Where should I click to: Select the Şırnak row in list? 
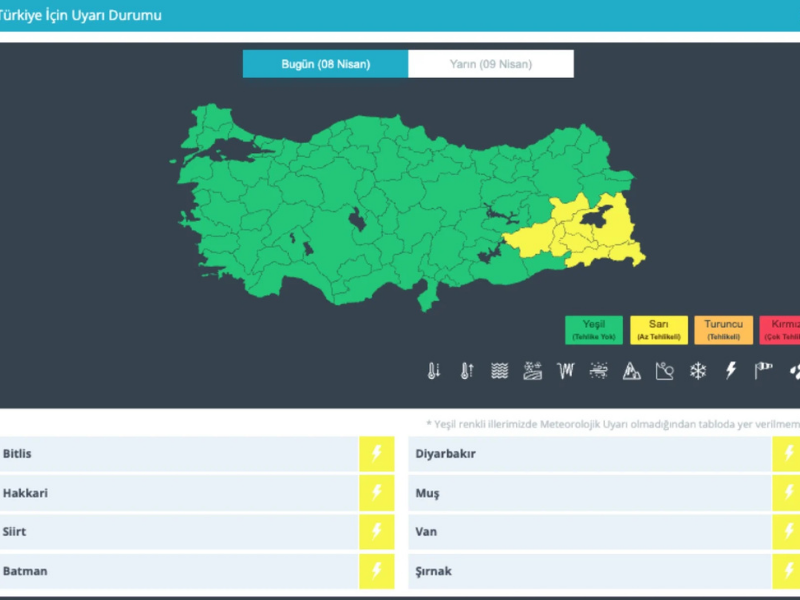pos(590,571)
